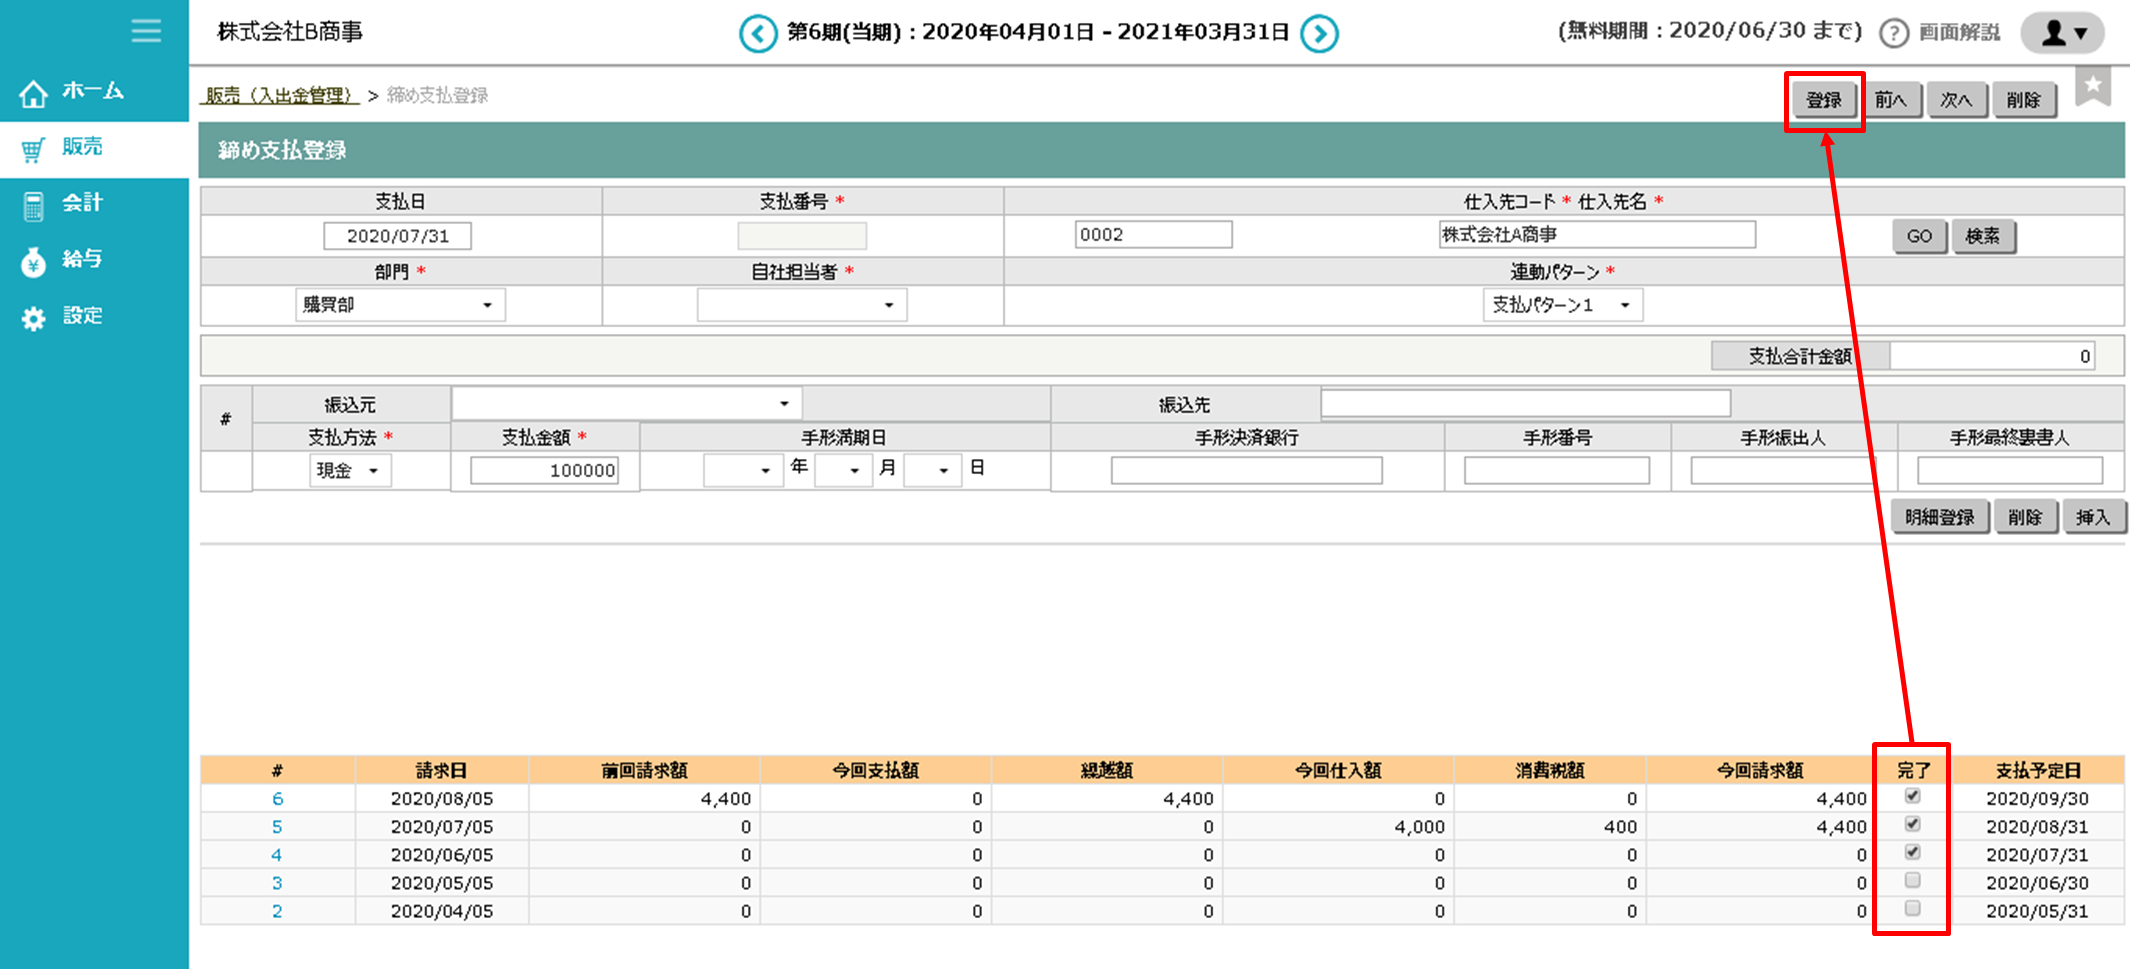The image size is (2130, 969).
Task: Click the 前へ button
Action: coord(1890,100)
